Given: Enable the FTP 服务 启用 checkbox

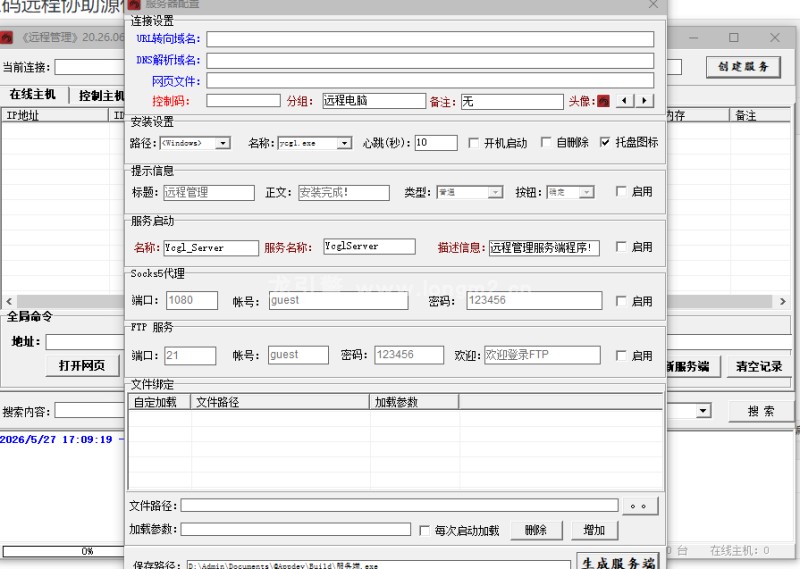Looking at the screenshot, I should point(621,356).
